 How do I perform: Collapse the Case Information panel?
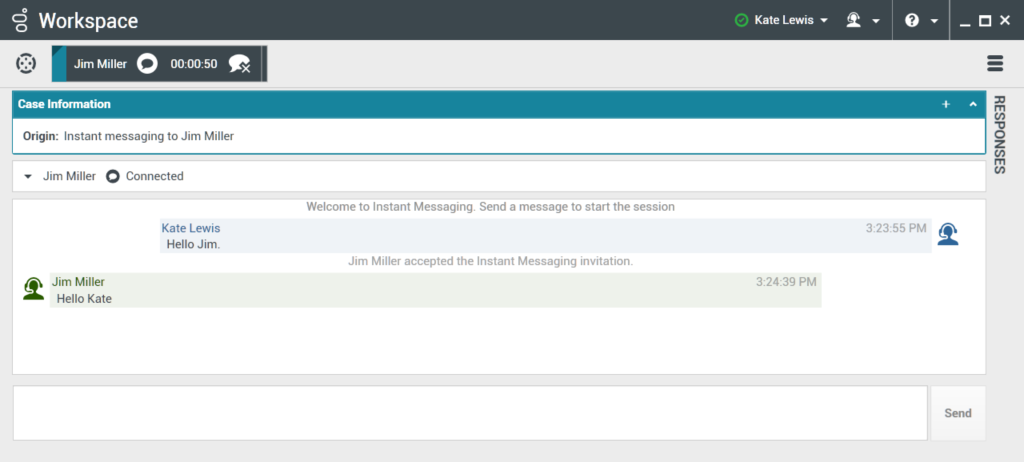click(x=973, y=104)
